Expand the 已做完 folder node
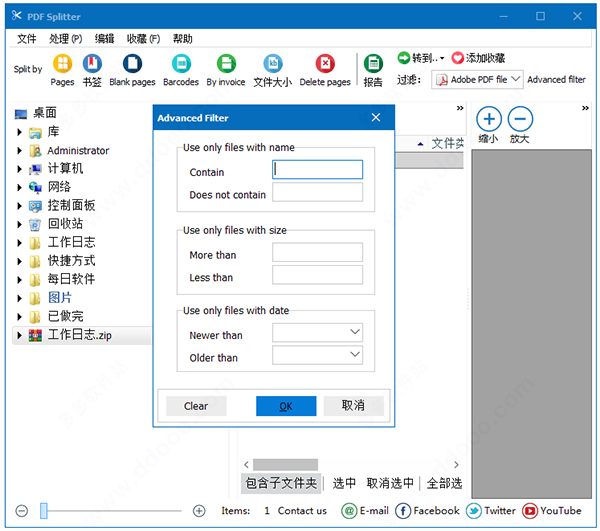Image resolution: width=600 pixels, height=531 pixels. coord(19,317)
